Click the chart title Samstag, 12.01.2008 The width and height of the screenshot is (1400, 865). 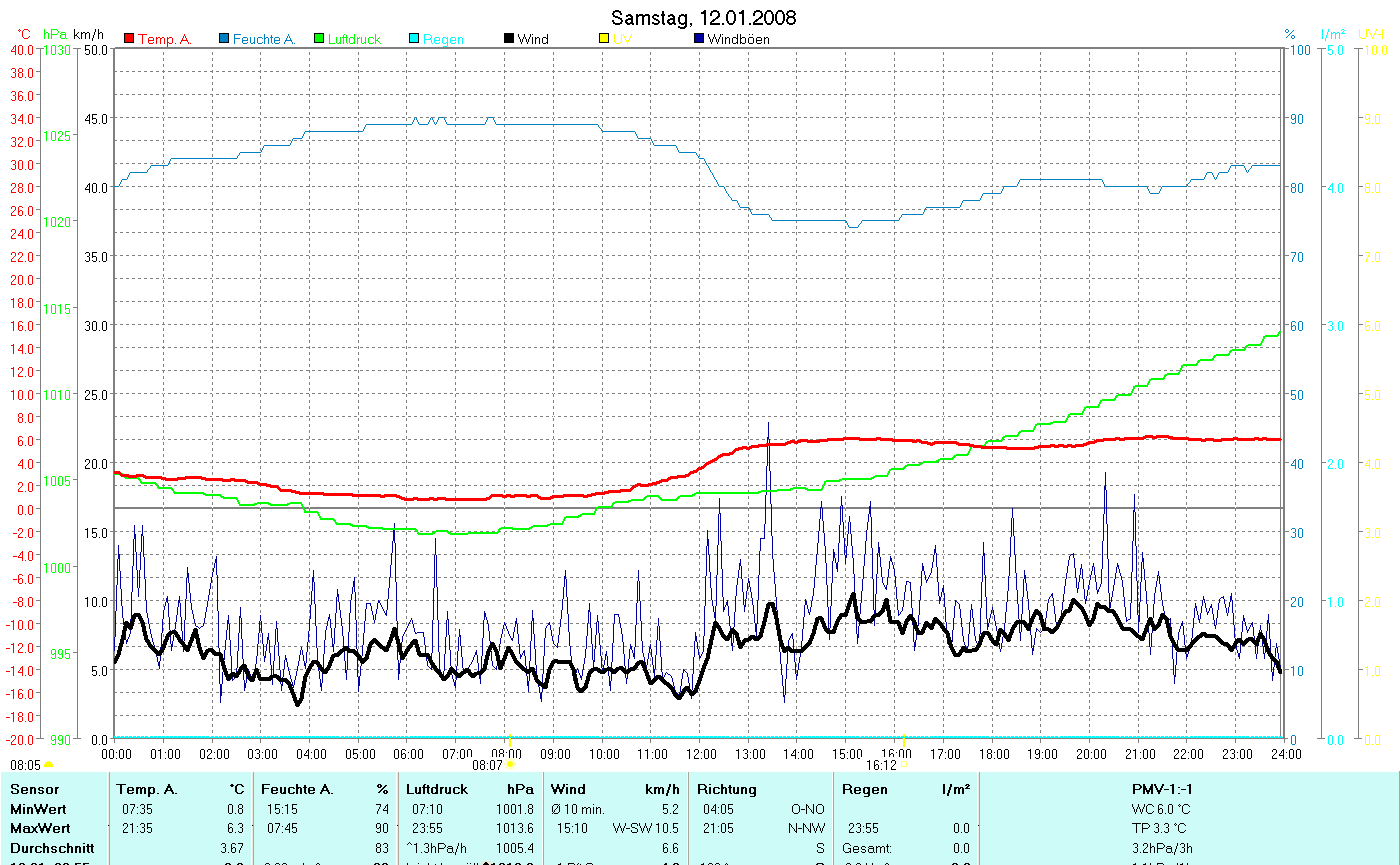pos(703,18)
